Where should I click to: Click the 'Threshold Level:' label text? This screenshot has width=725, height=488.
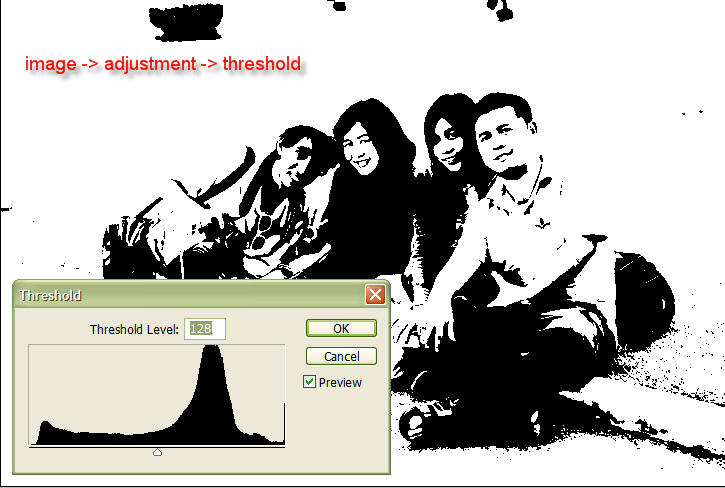pos(134,329)
